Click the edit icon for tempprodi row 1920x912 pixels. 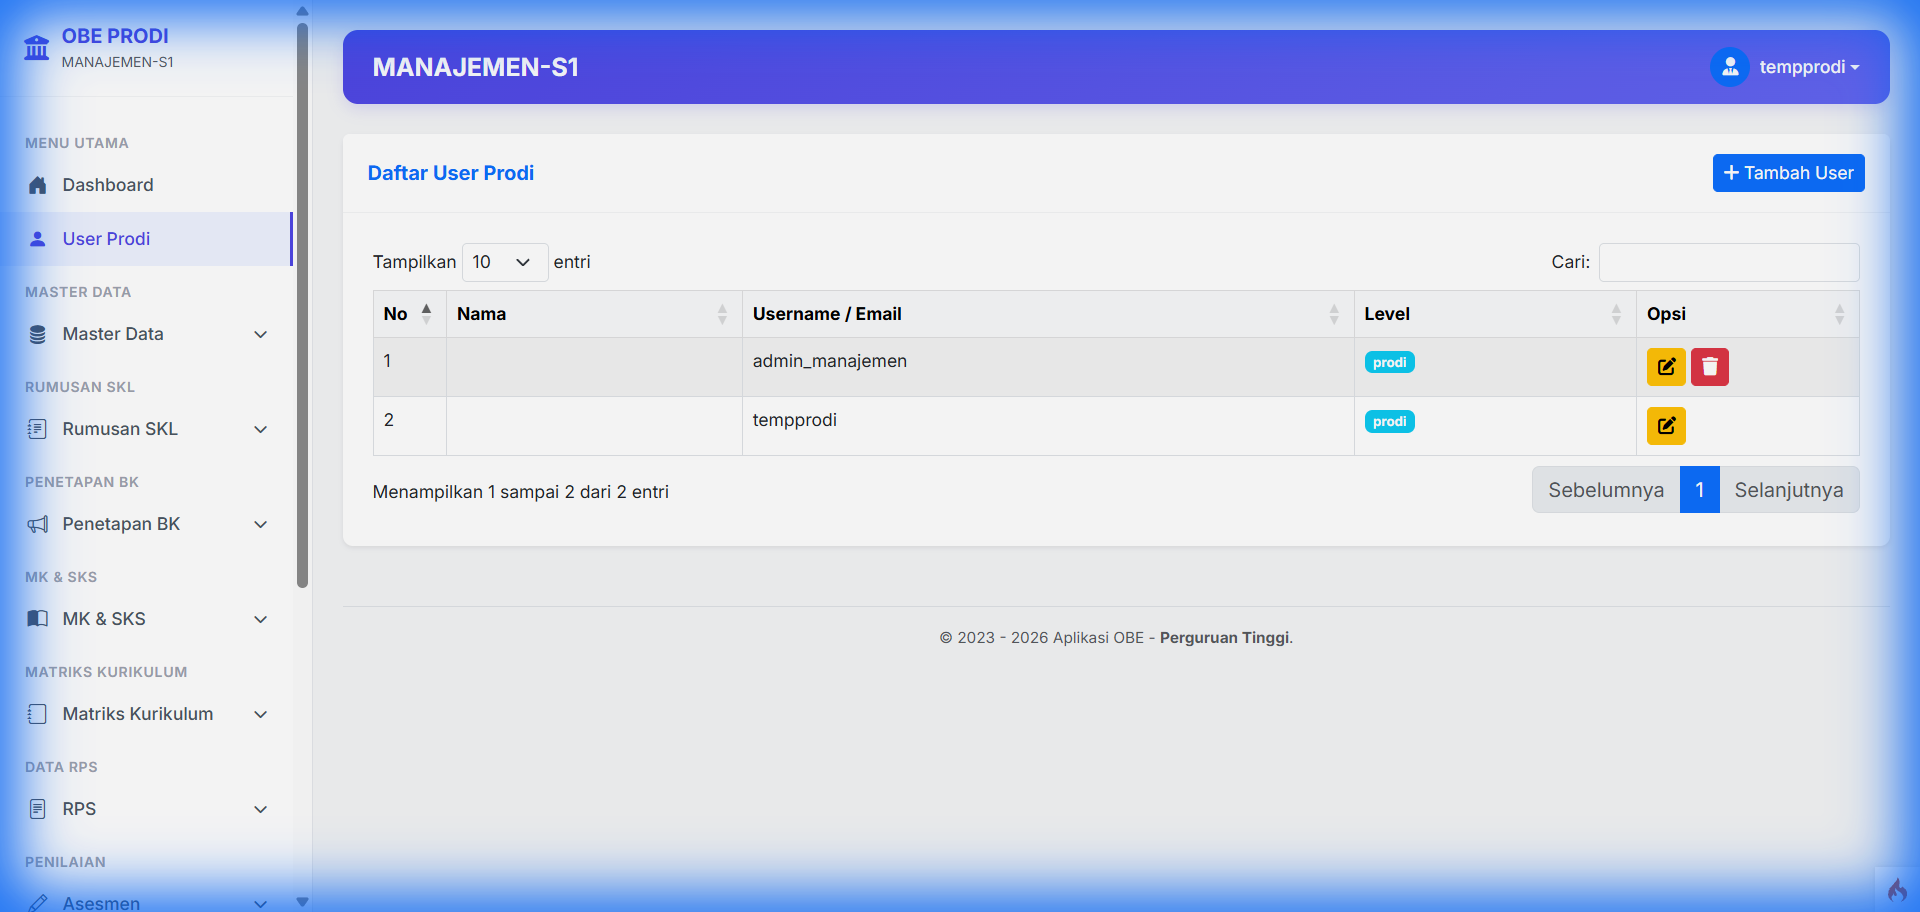coord(1665,426)
